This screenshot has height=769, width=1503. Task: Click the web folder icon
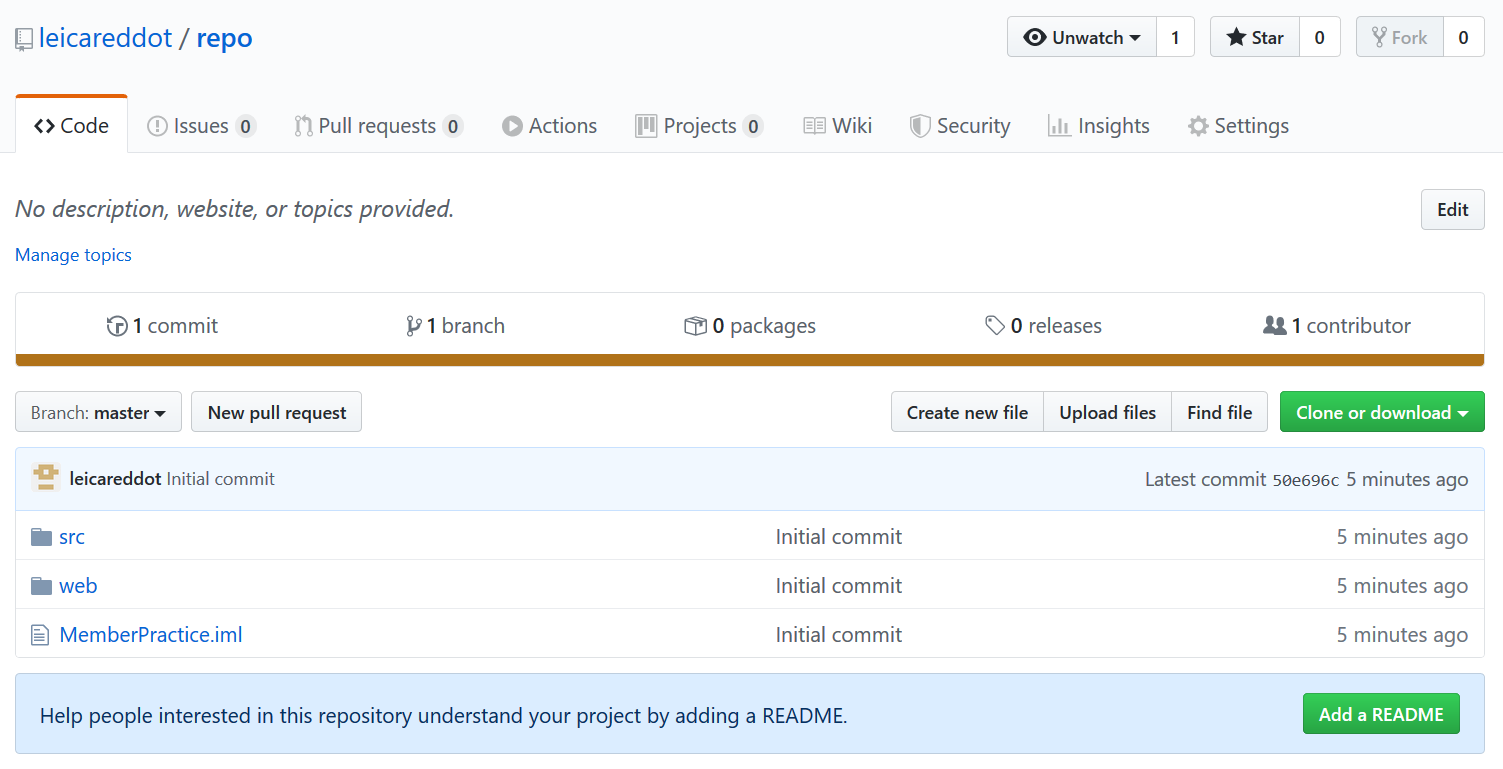tap(41, 586)
